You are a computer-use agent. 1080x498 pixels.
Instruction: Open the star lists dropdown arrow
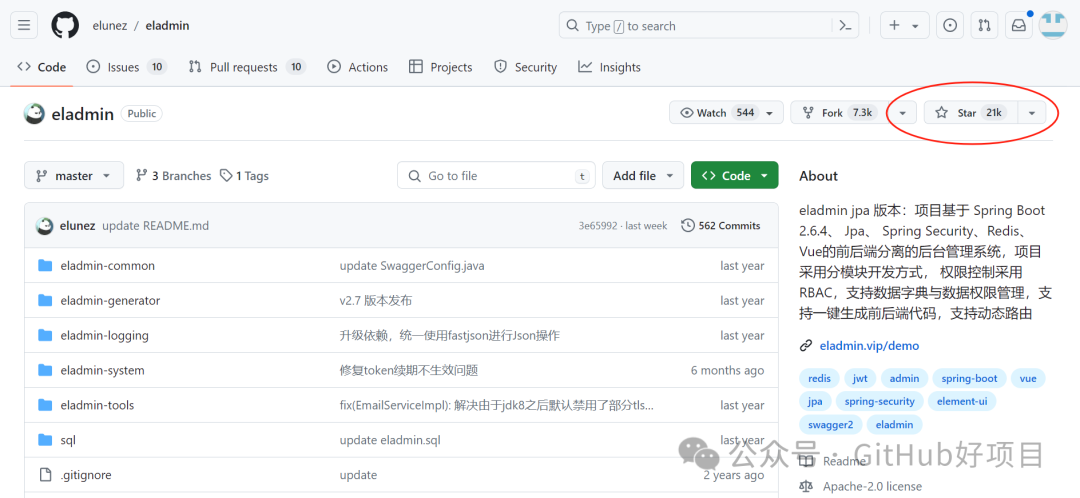pos(1032,113)
